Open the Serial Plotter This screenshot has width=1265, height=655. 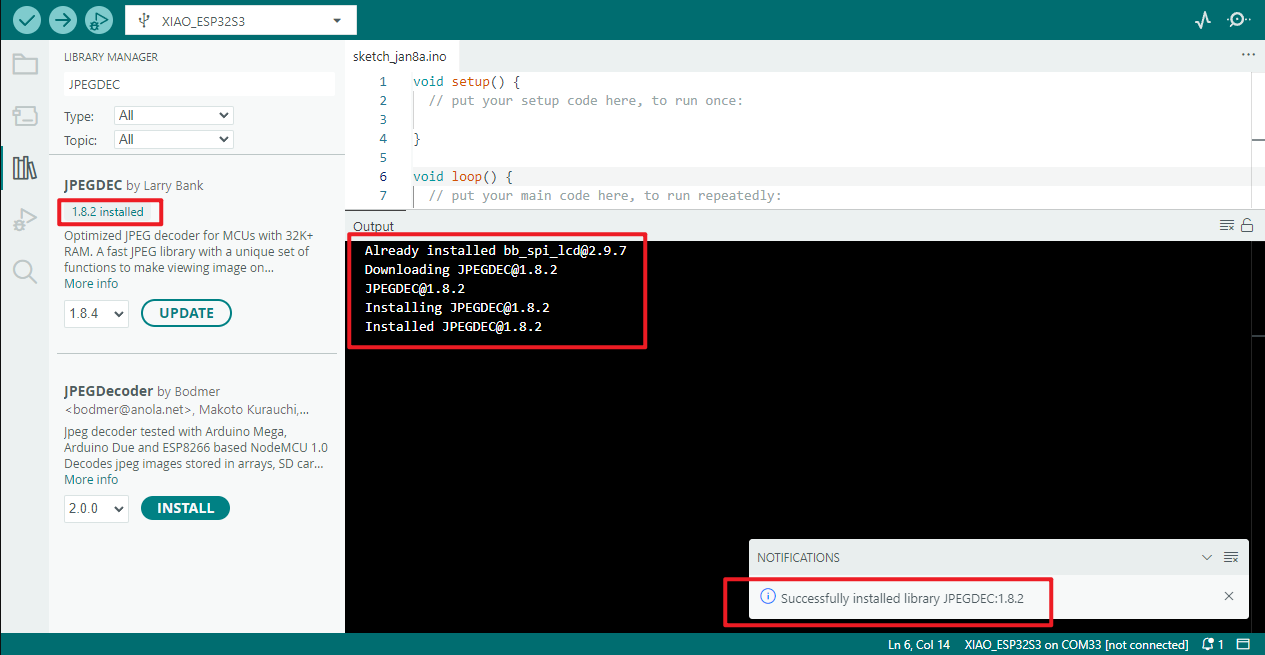(x=1203, y=20)
